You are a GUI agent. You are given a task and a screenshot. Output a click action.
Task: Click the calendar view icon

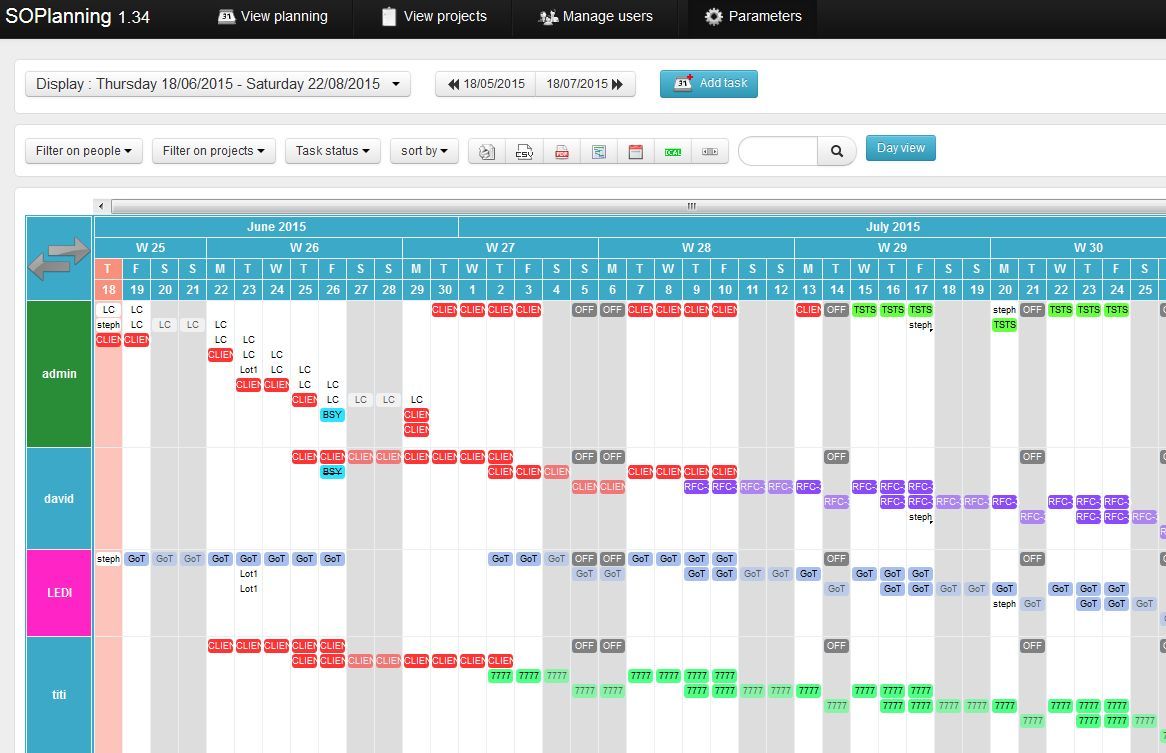[636, 151]
